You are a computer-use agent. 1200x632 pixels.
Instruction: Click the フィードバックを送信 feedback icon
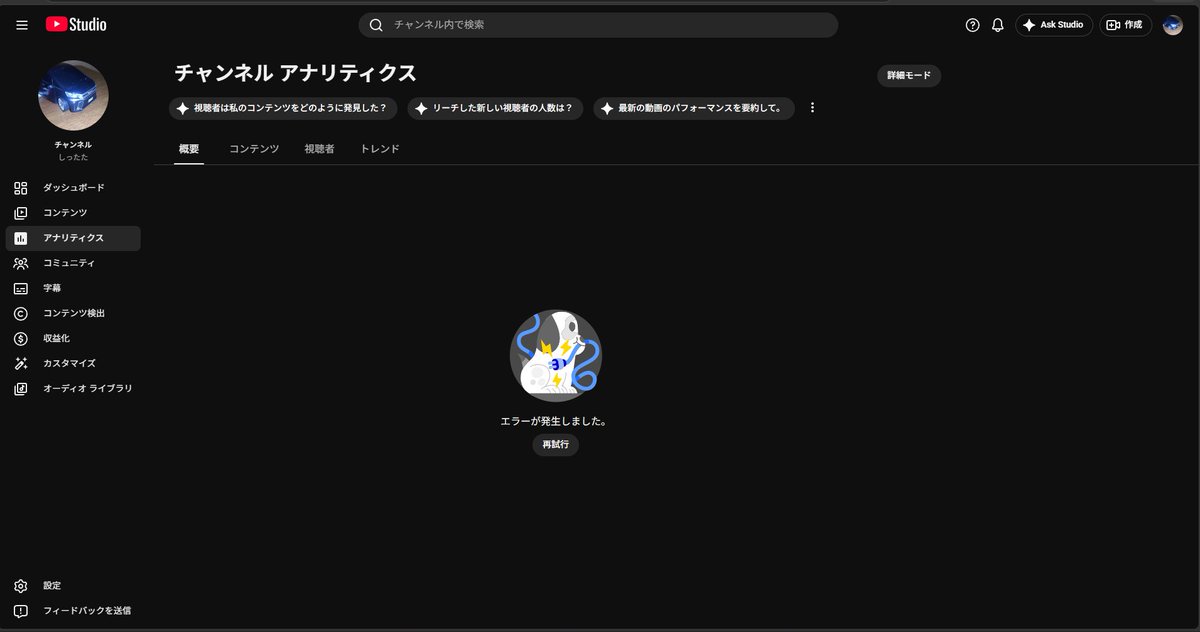tap(21, 610)
